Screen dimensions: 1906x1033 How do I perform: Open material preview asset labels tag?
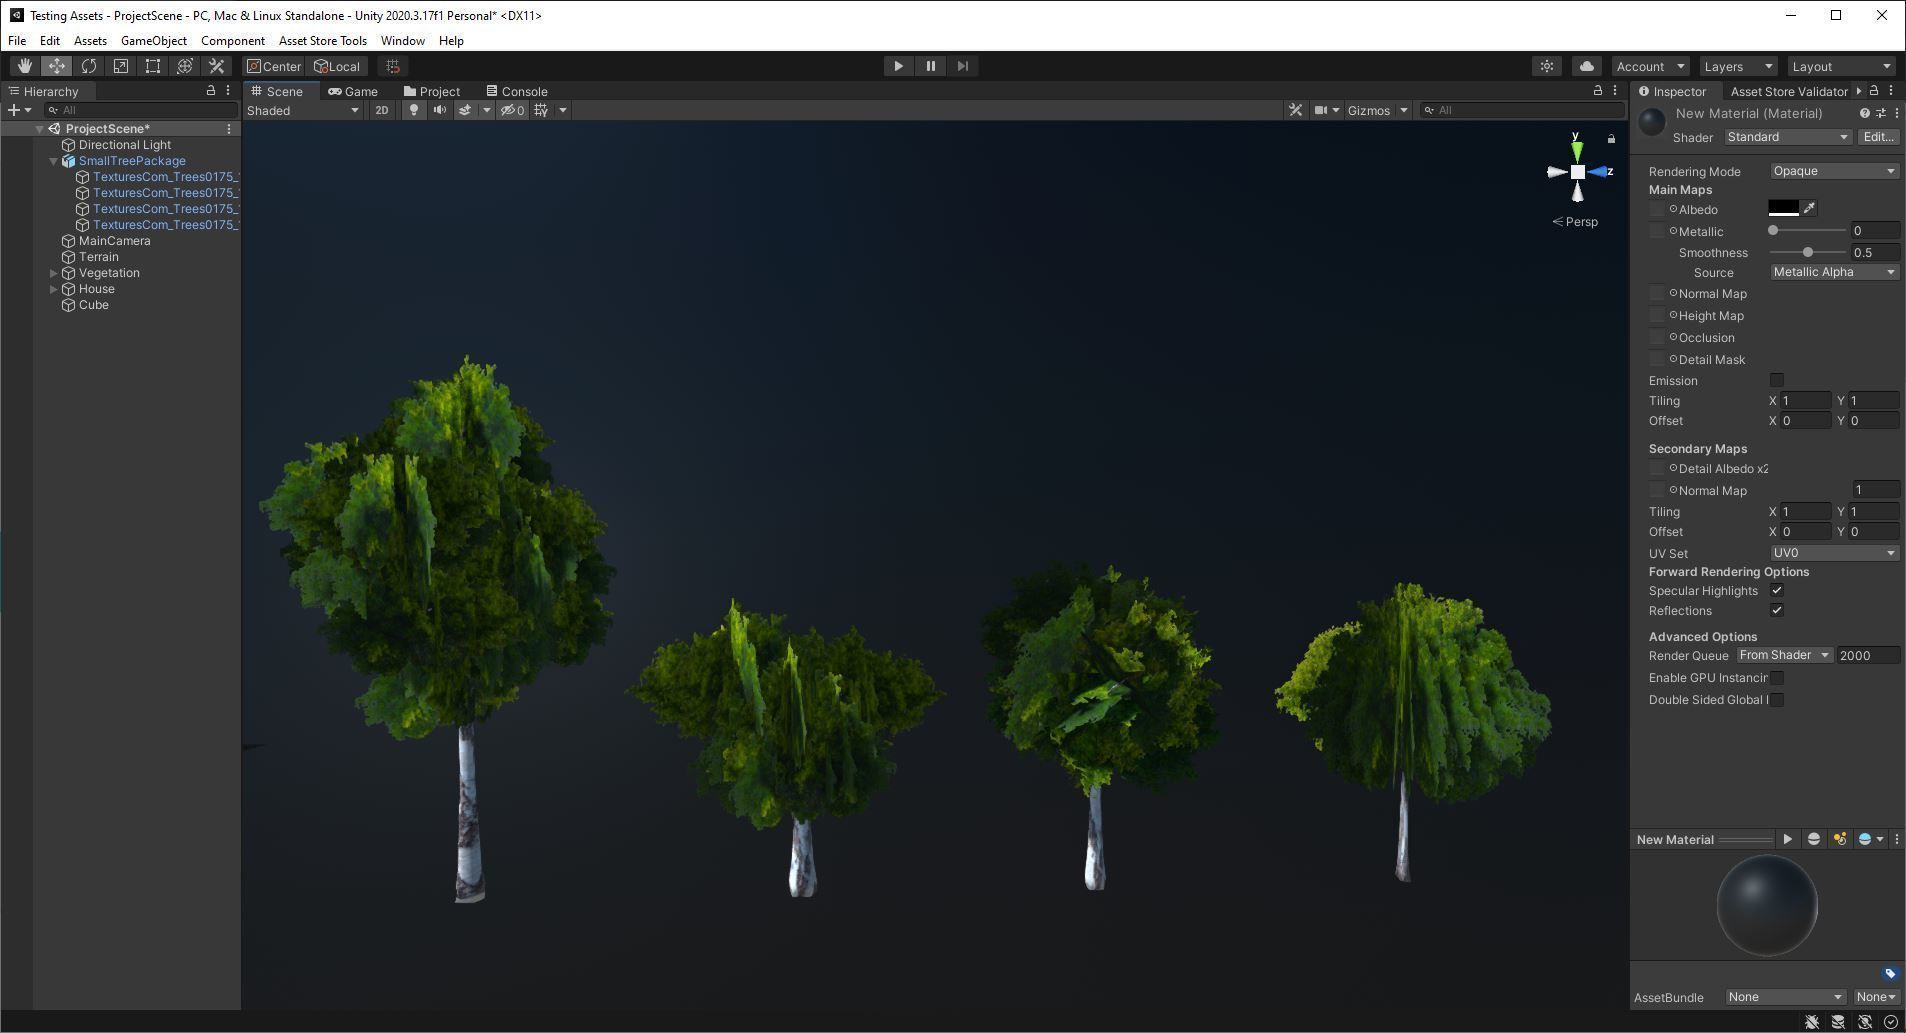1890,973
